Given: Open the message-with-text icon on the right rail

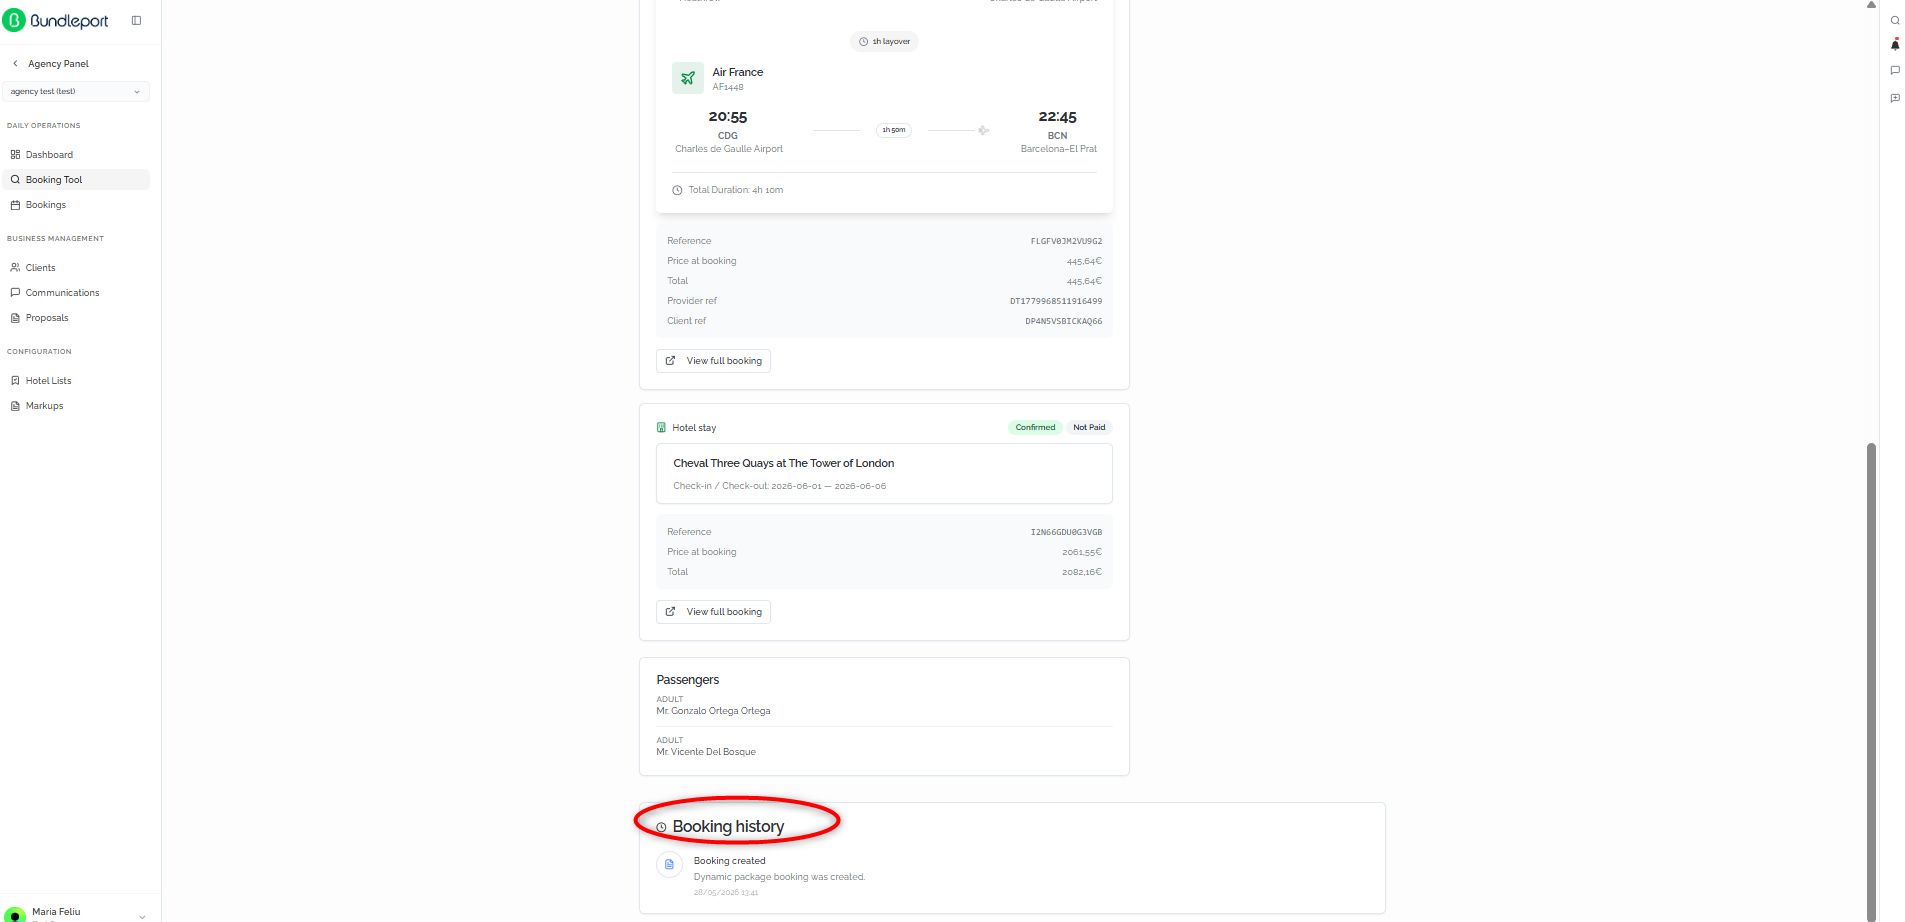Looking at the screenshot, I should 1894,97.
